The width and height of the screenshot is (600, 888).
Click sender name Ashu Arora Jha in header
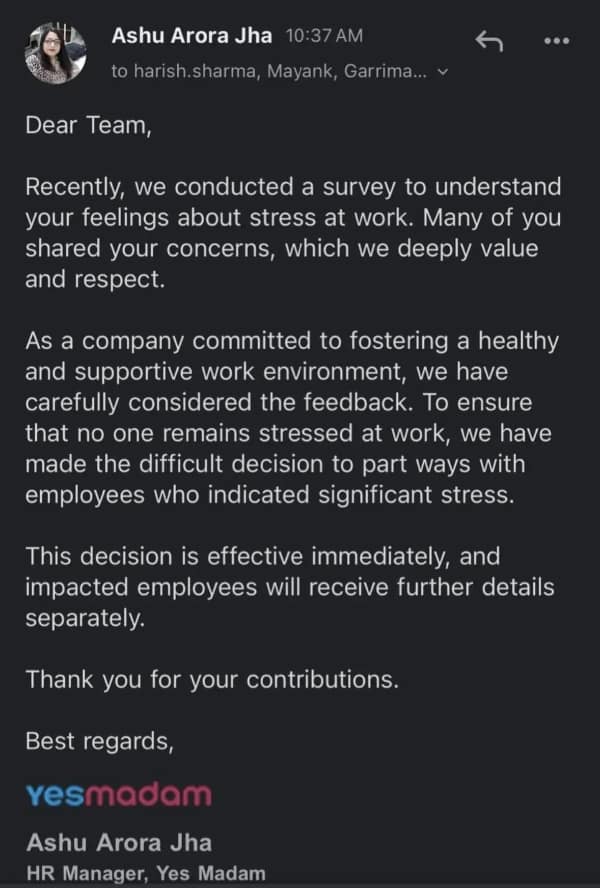(x=192, y=36)
